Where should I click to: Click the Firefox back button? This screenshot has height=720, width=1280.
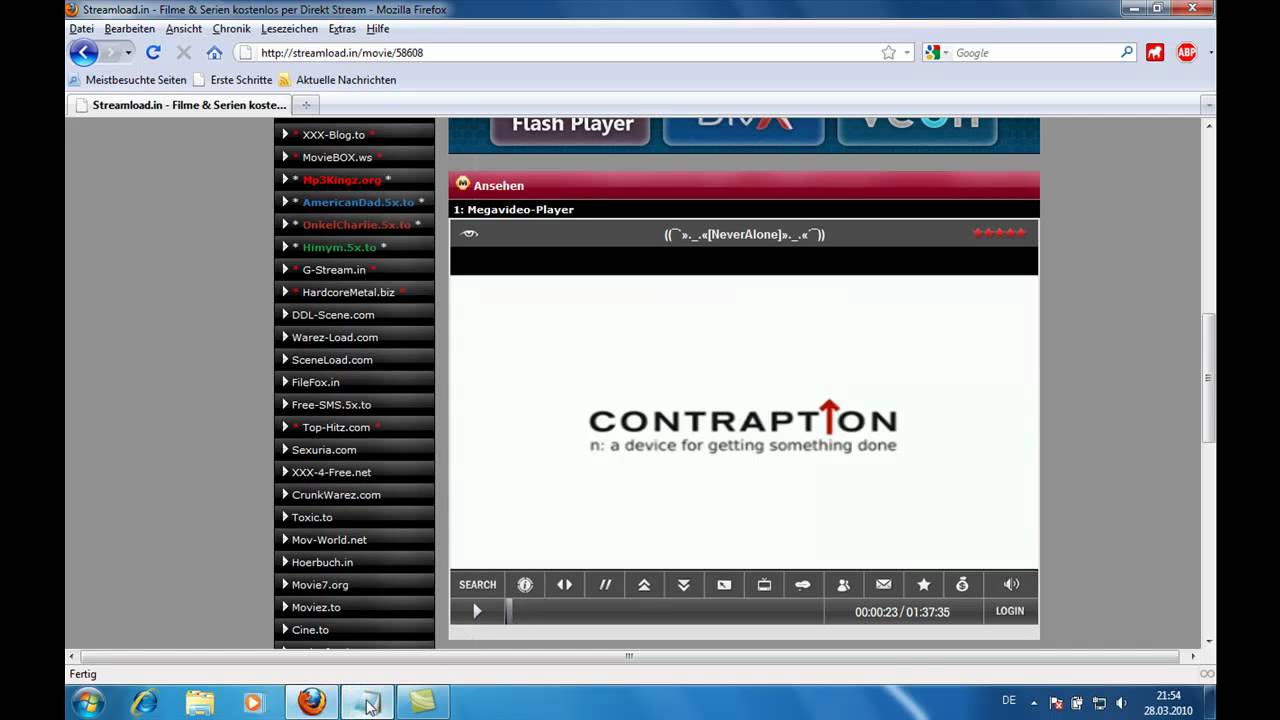[84, 52]
